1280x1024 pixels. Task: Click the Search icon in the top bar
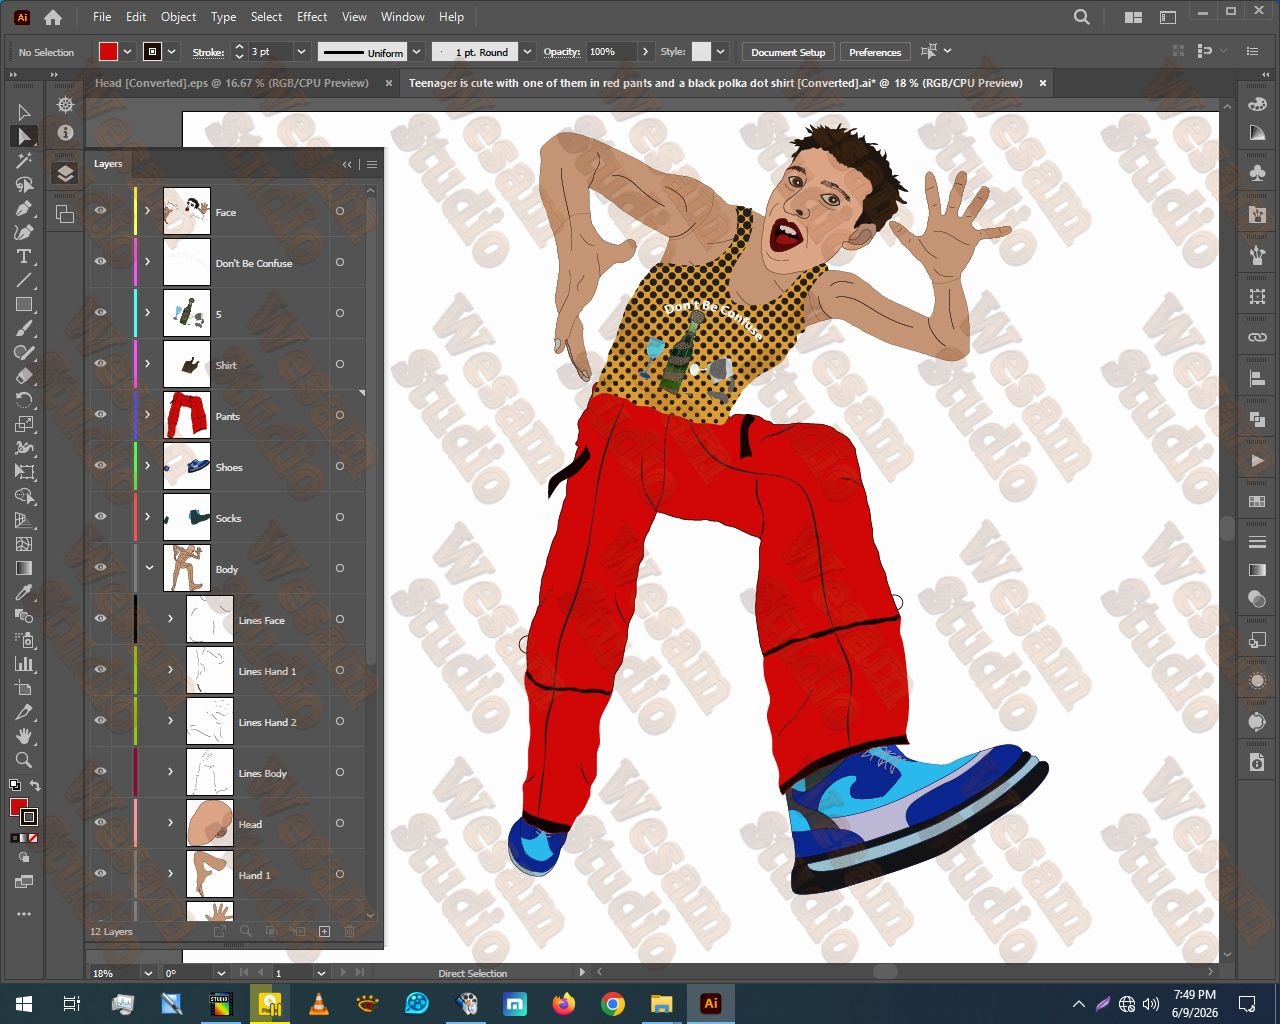[1081, 17]
